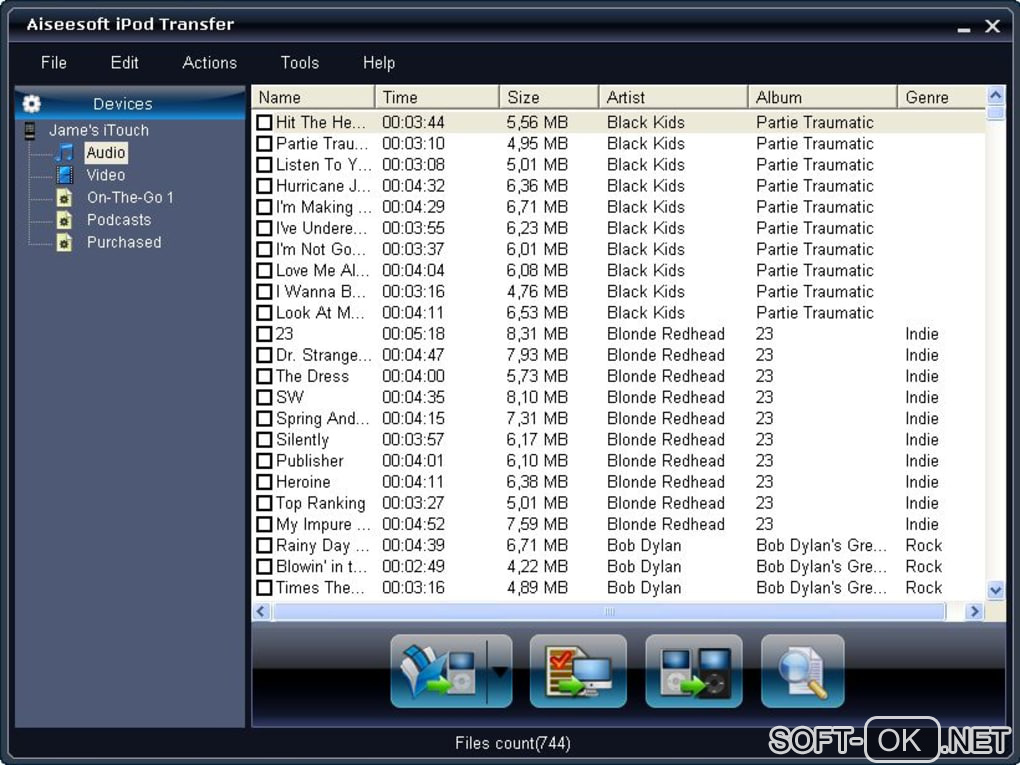Click the Love Me Al... song title
This screenshot has width=1020, height=765.
tap(322, 271)
